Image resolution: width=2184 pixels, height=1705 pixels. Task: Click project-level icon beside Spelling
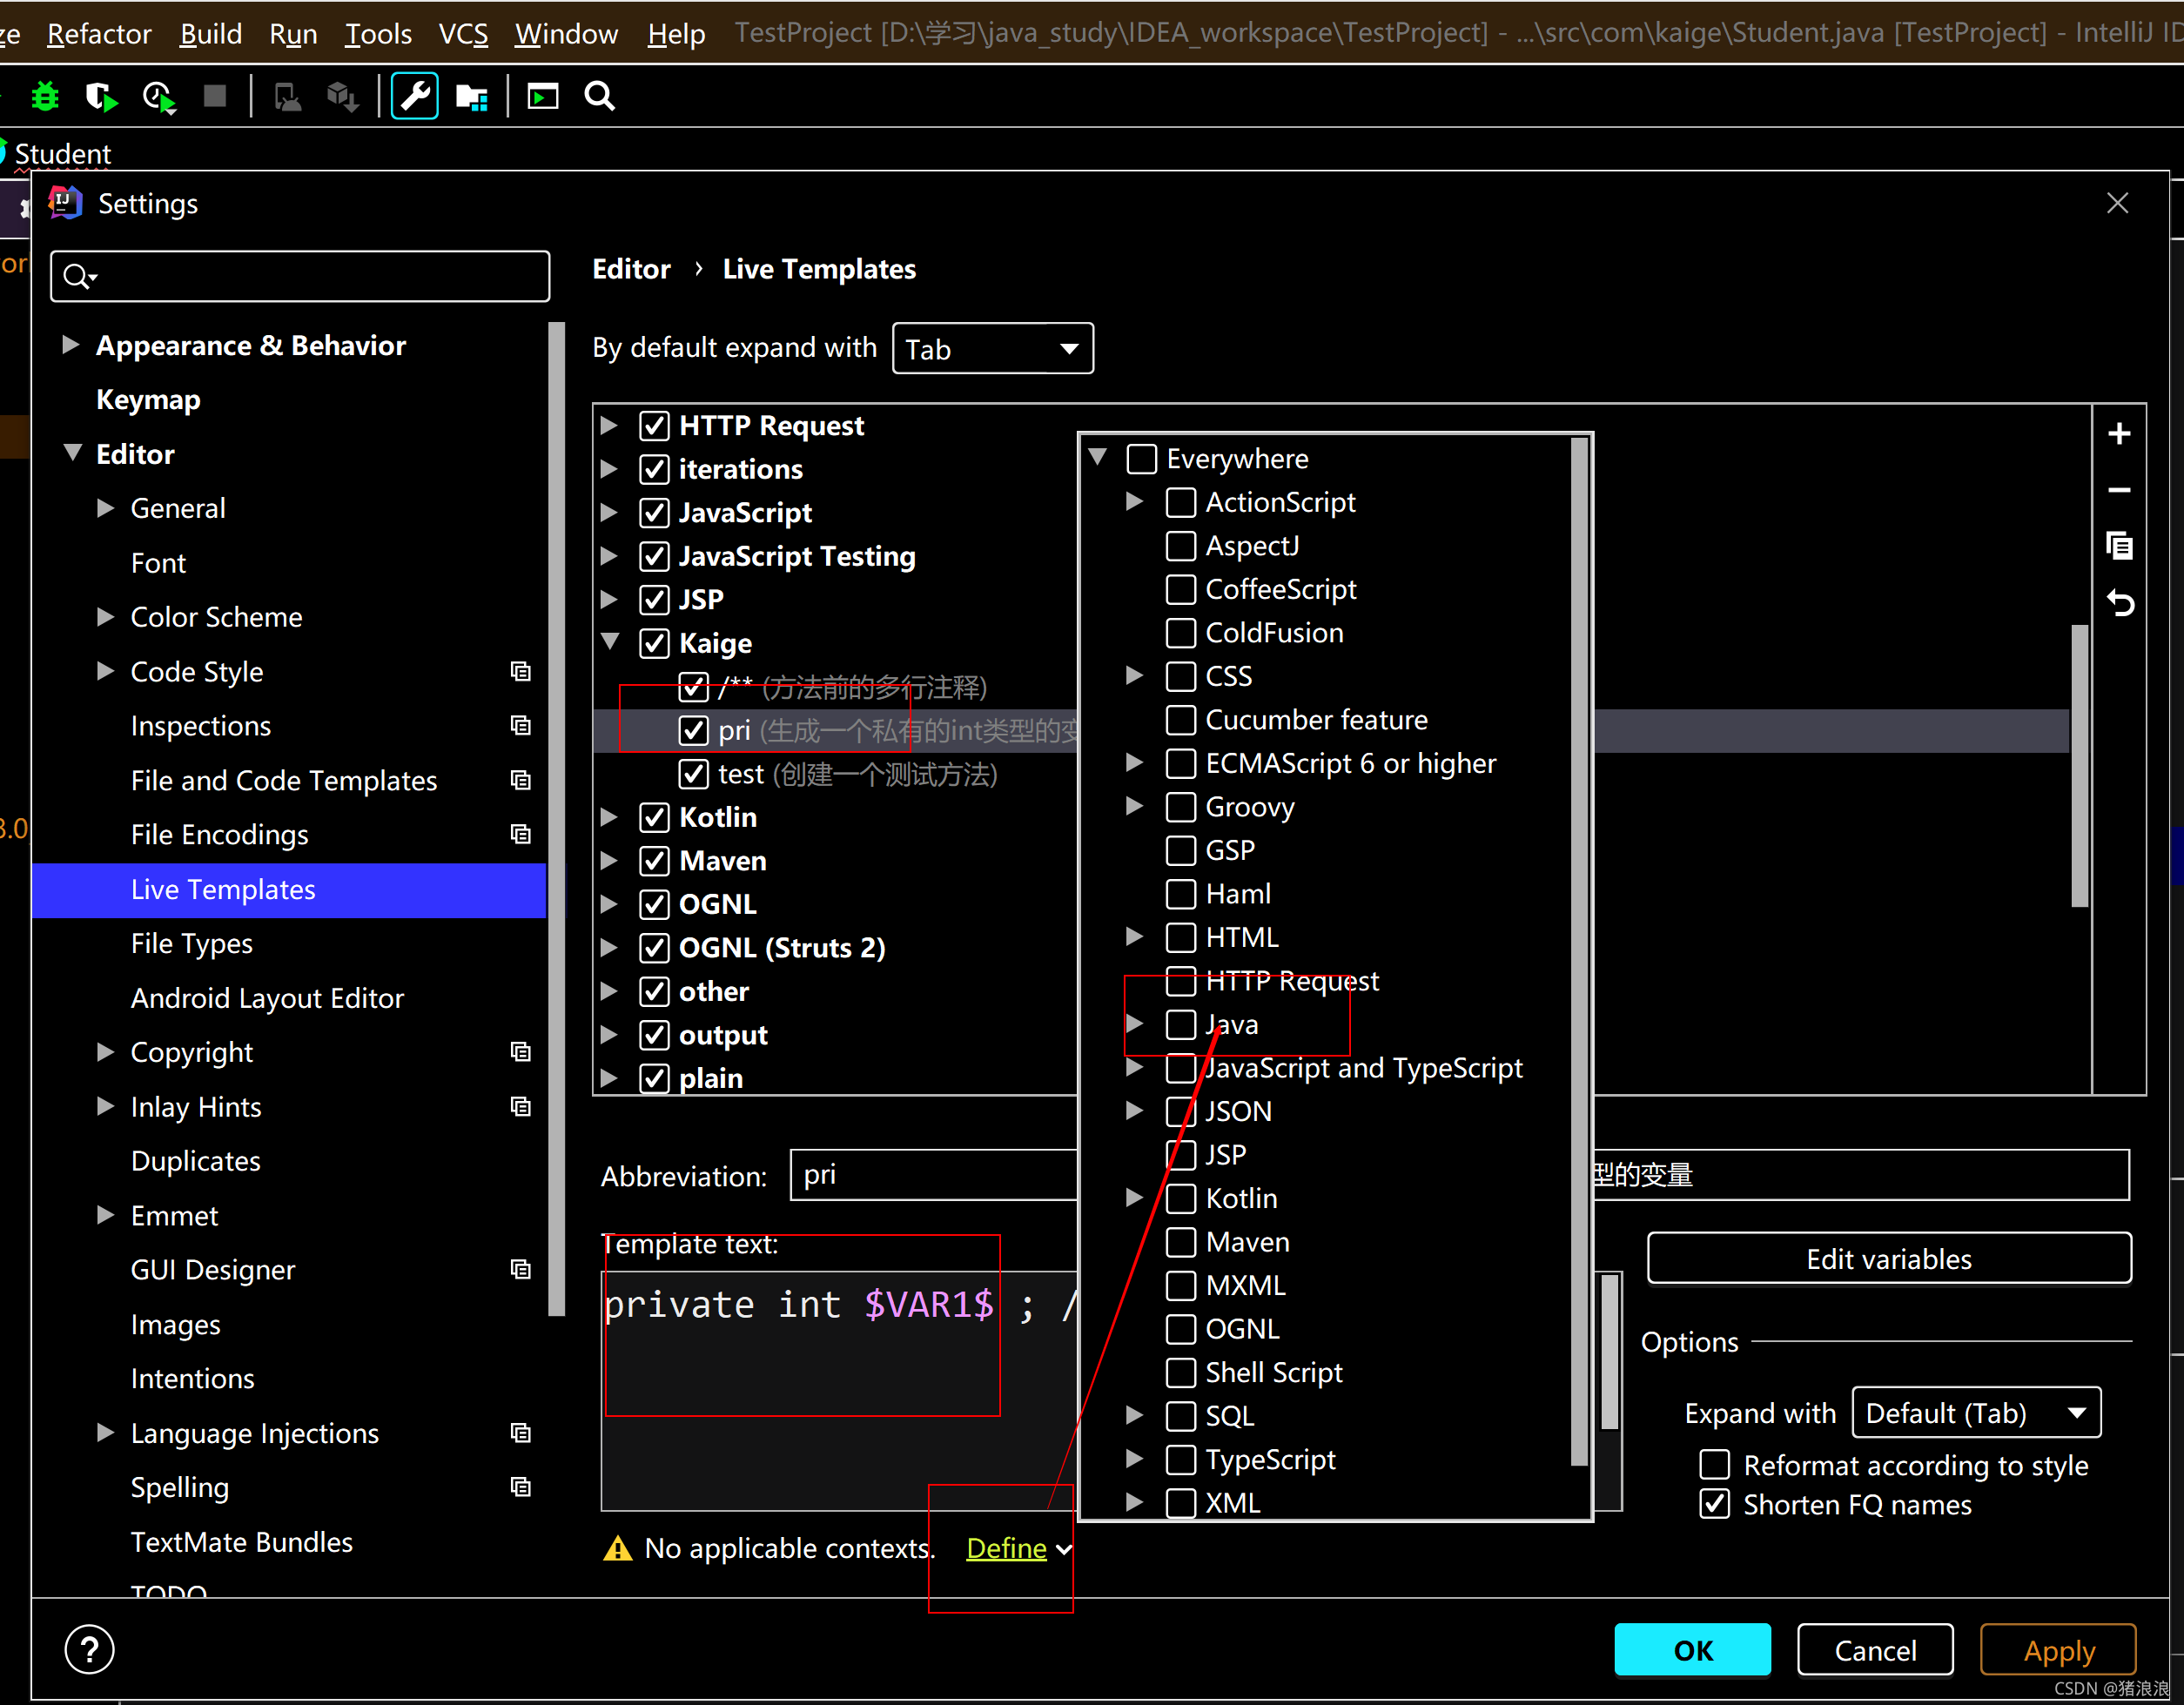(x=520, y=1487)
